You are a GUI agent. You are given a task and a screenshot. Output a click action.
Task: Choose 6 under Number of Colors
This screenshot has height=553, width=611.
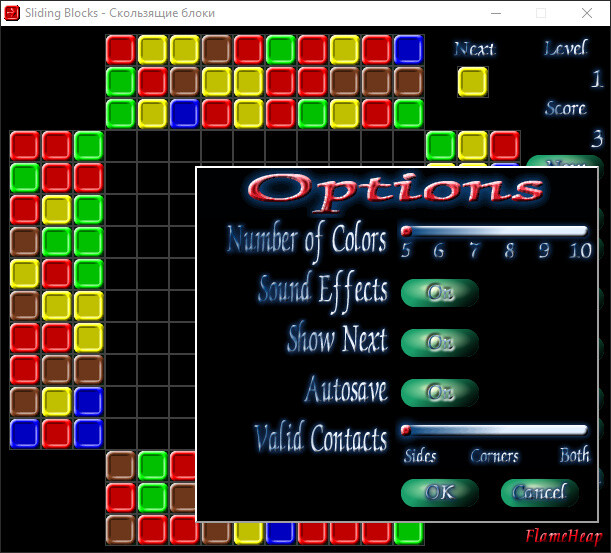pos(439,251)
